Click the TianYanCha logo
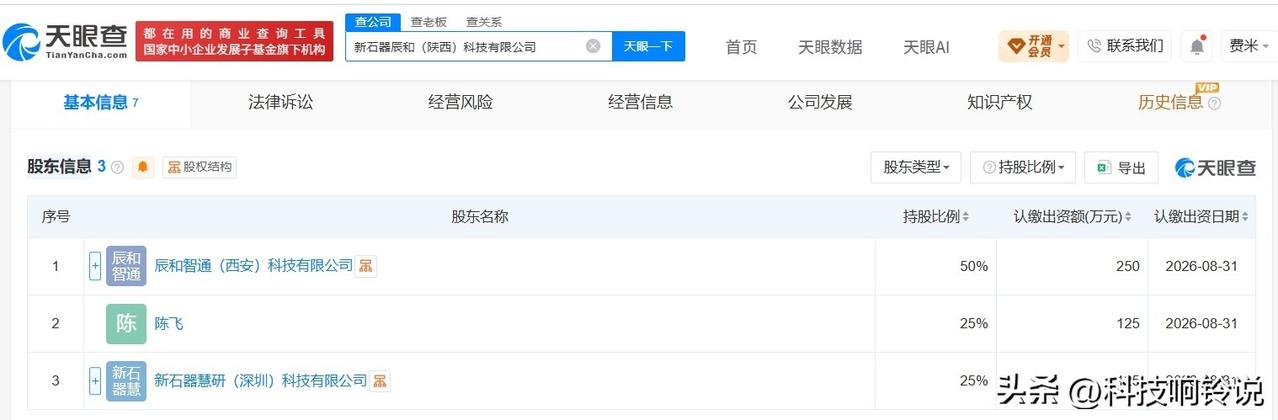The height and width of the screenshot is (420, 1278). click(x=66, y=40)
